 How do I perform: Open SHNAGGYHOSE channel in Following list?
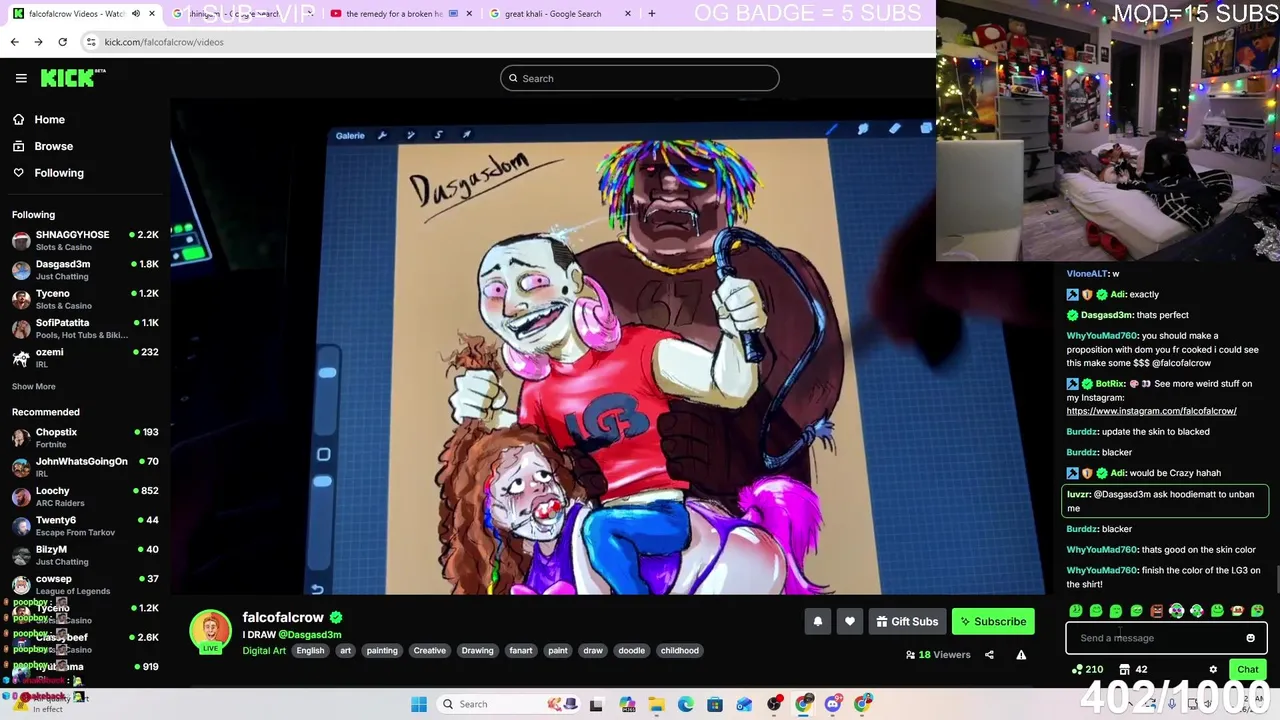85,240
